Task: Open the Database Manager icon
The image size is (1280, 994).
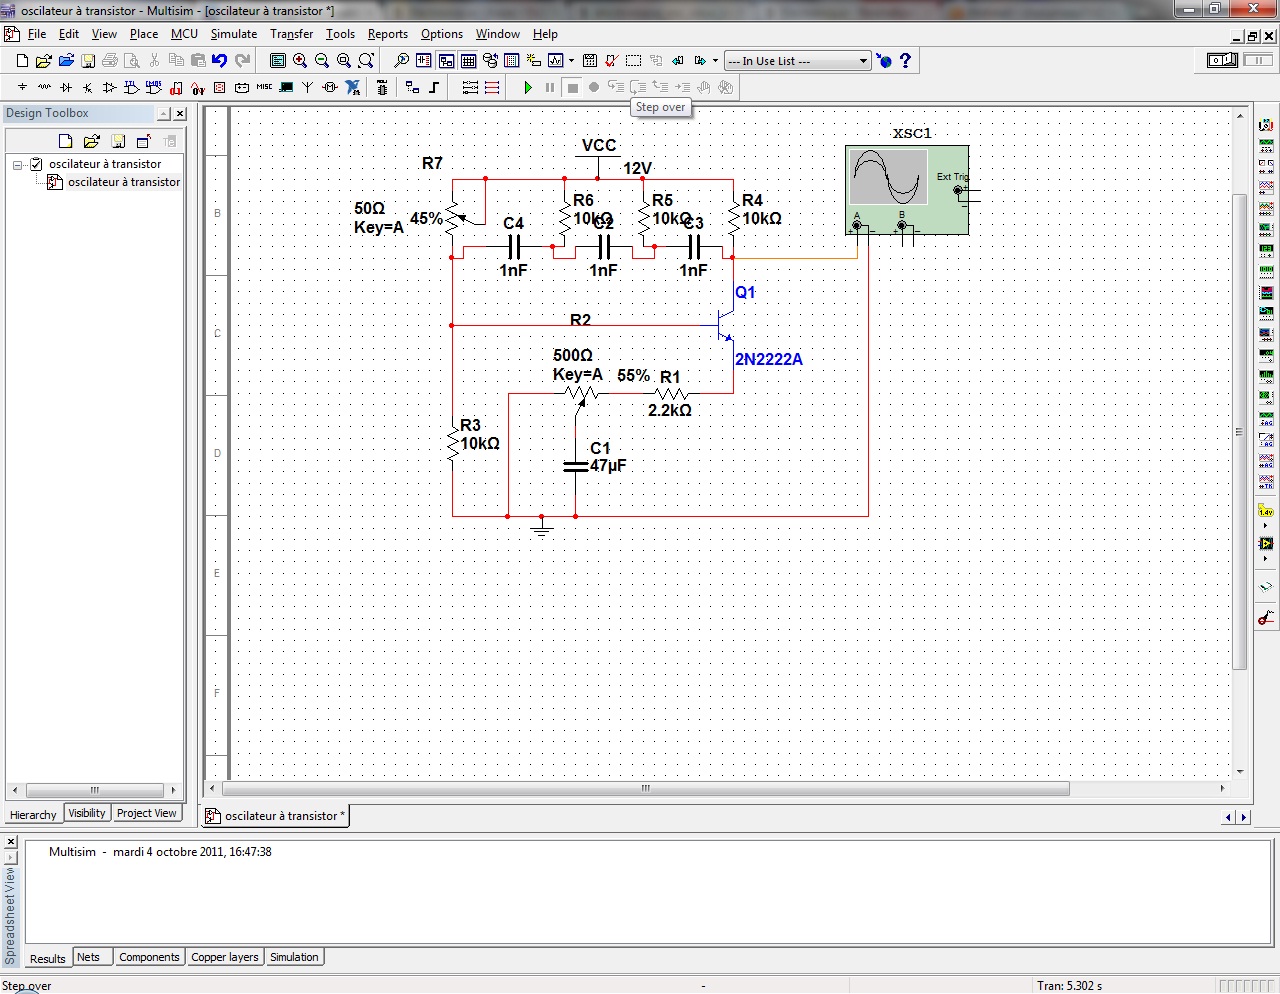Action: point(490,61)
